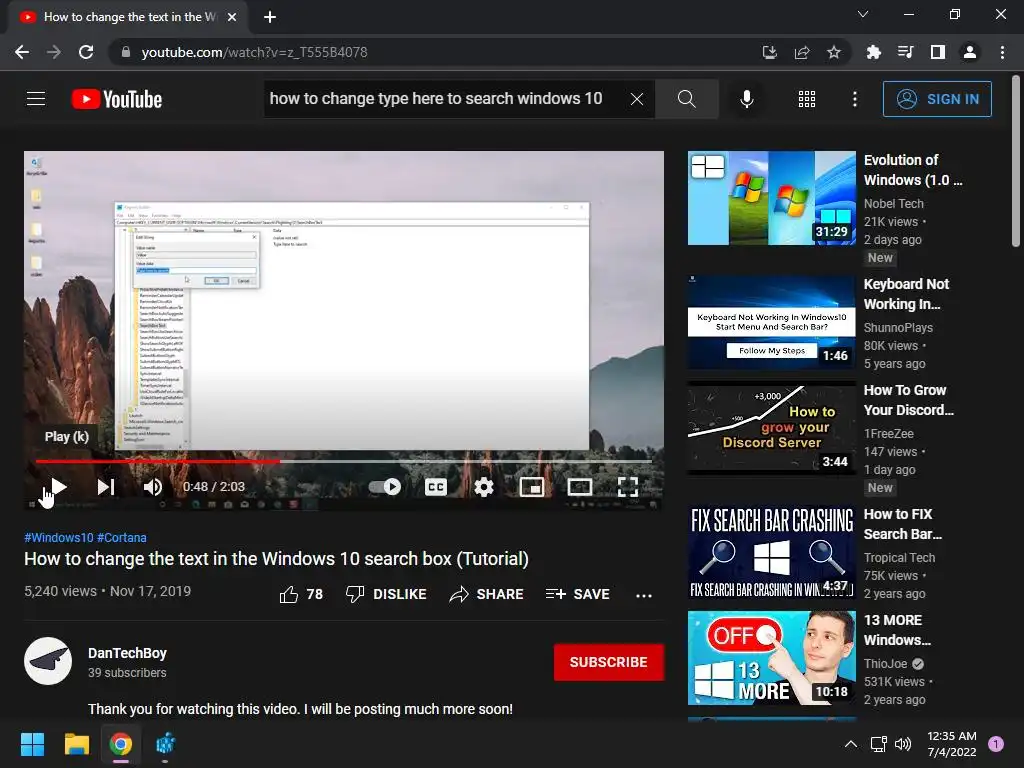
Task: Open the clock showing 12:35 AM
Action: point(952,744)
